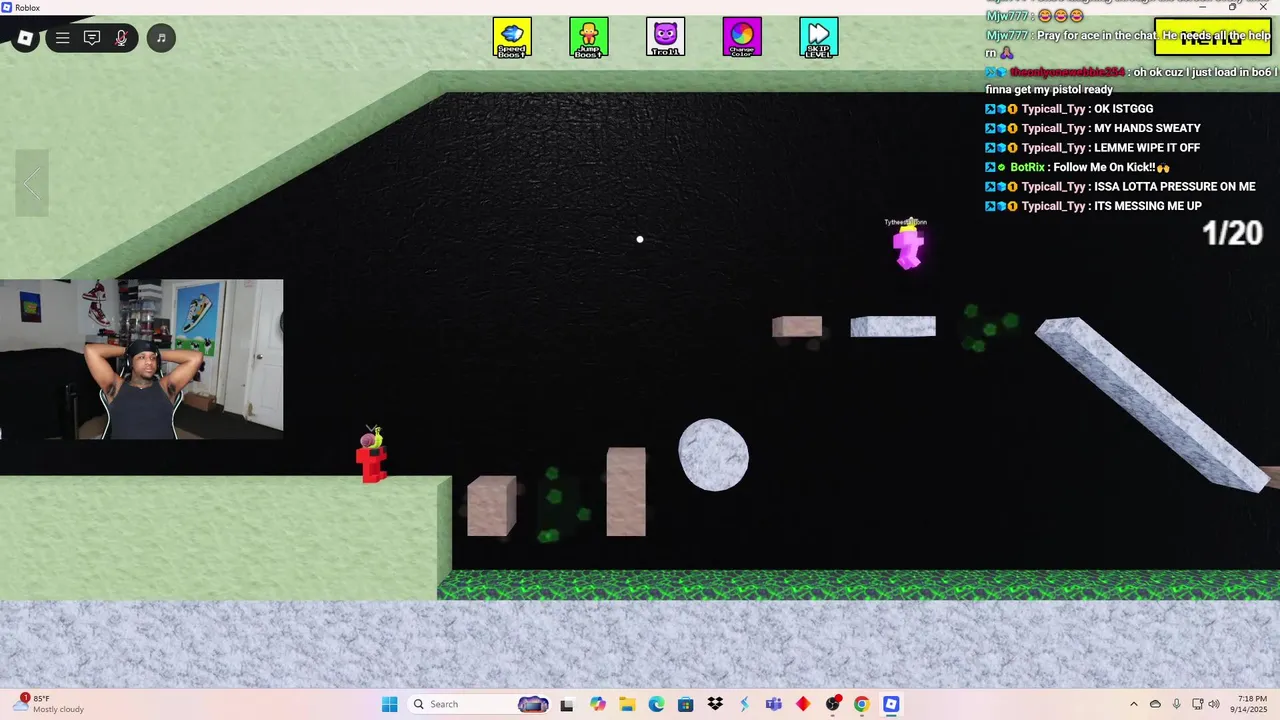
Task: Activate the Speed Boost power-up
Action: 512,37
